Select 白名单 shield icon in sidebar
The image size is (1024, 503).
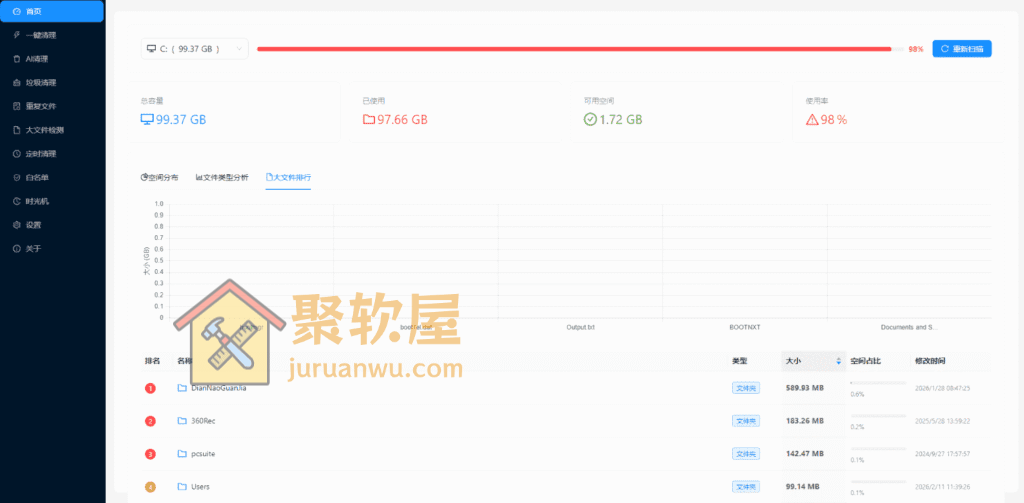17,177
